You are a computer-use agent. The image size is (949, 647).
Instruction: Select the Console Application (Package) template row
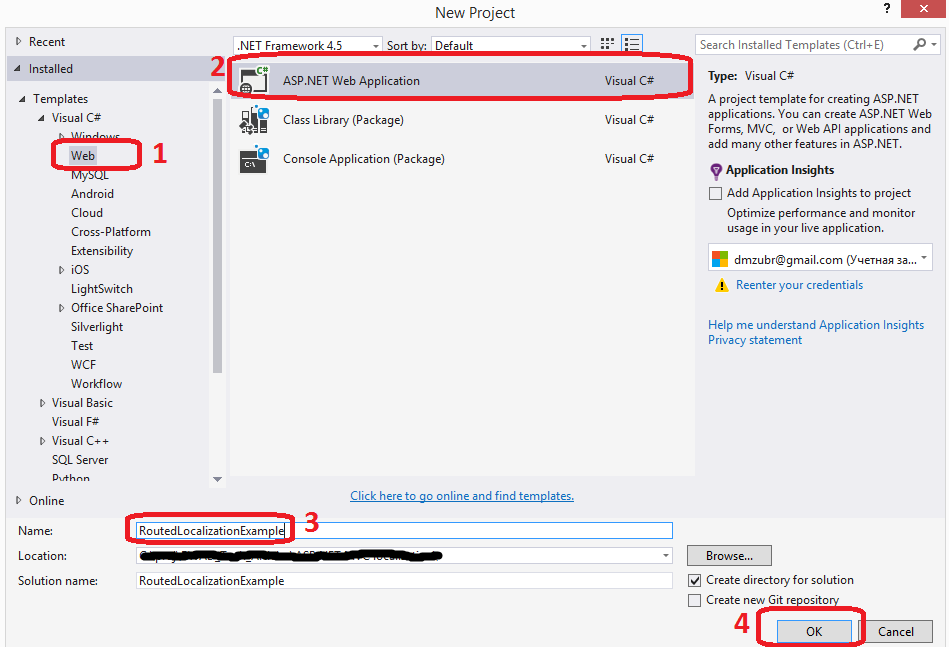461,159
